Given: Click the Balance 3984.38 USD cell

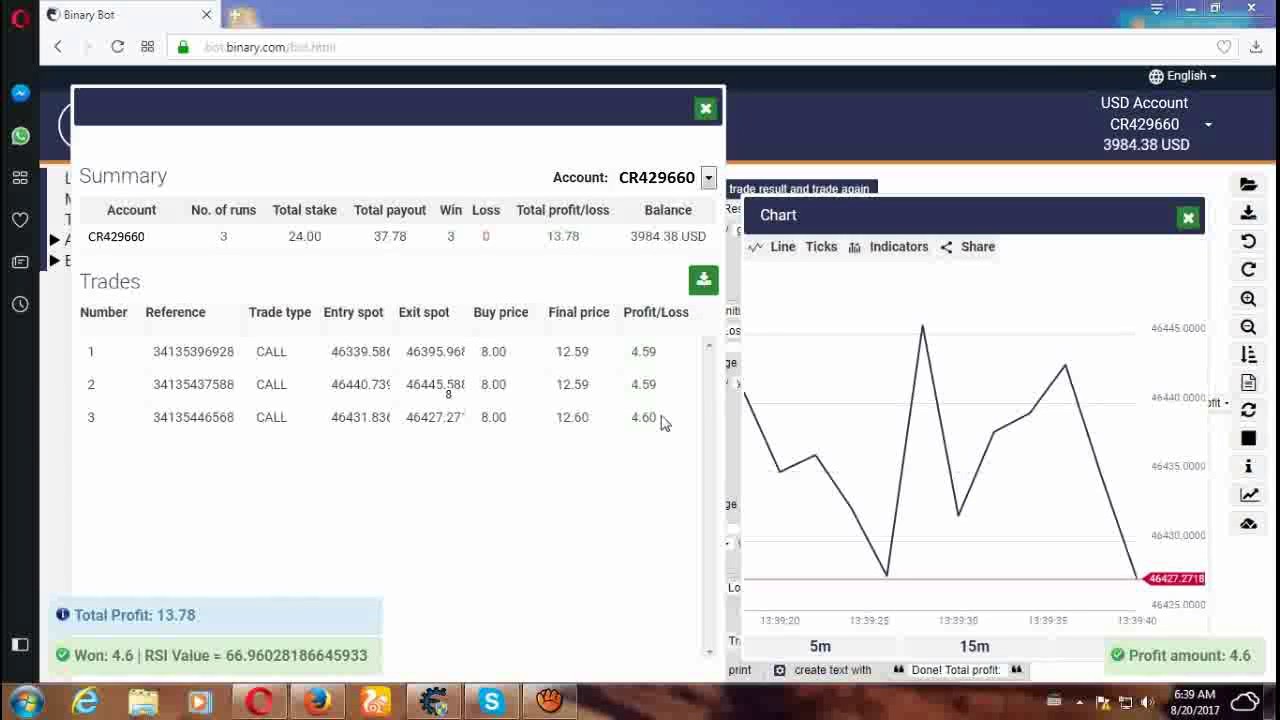Looking at the screenshot, I should 668,236.
